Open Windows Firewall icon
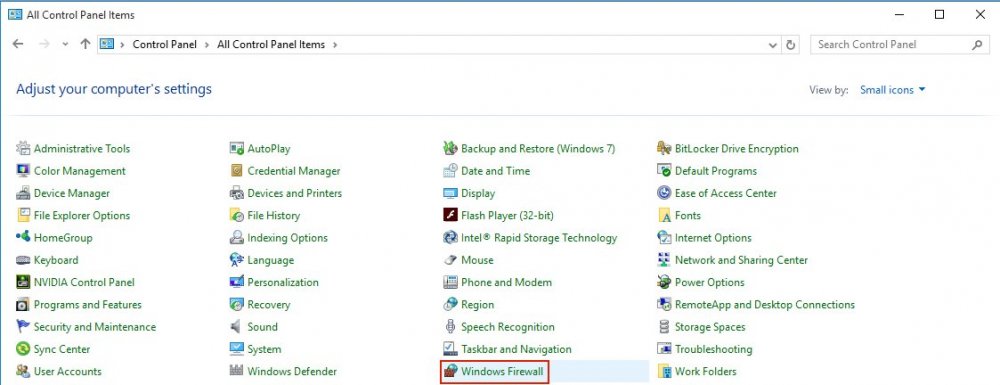This screenshot has height=385, width=1000. [451, 372]
